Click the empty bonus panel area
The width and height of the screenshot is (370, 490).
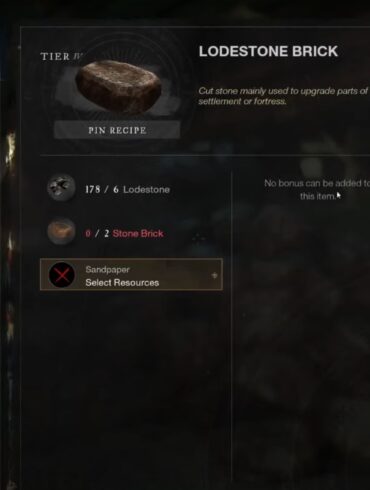tap(302, 333)
